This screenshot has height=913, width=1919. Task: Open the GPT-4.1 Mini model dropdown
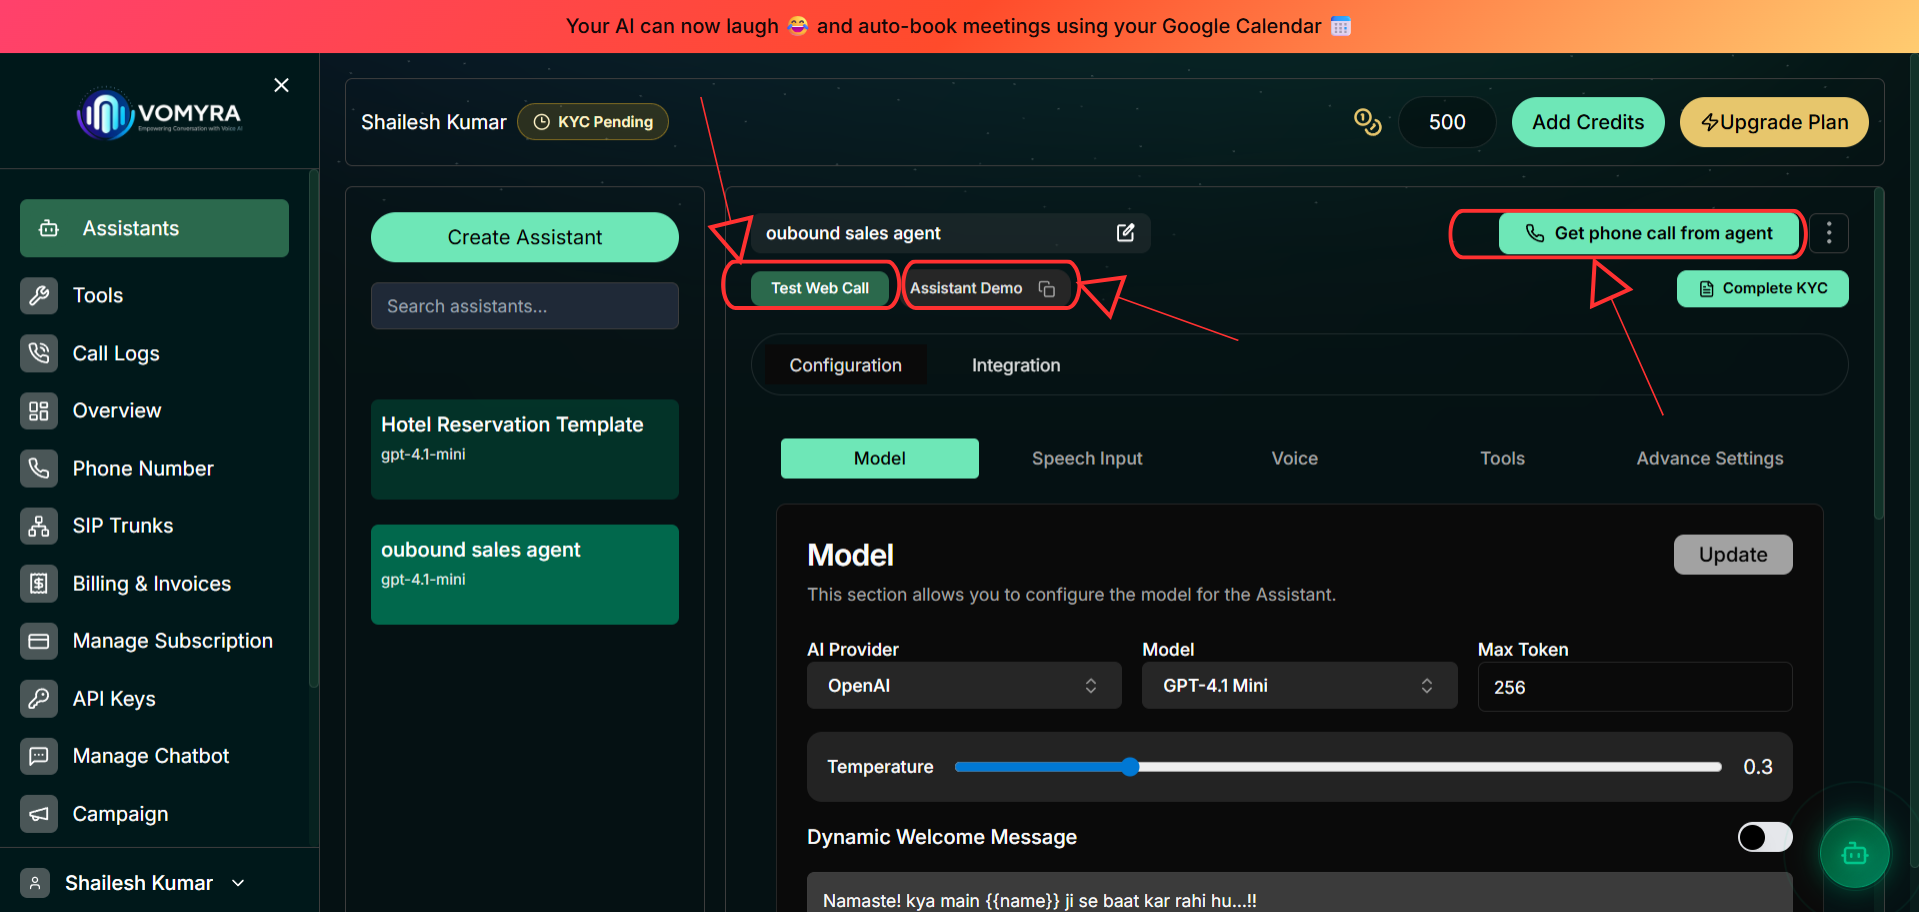coord(1299,686)
